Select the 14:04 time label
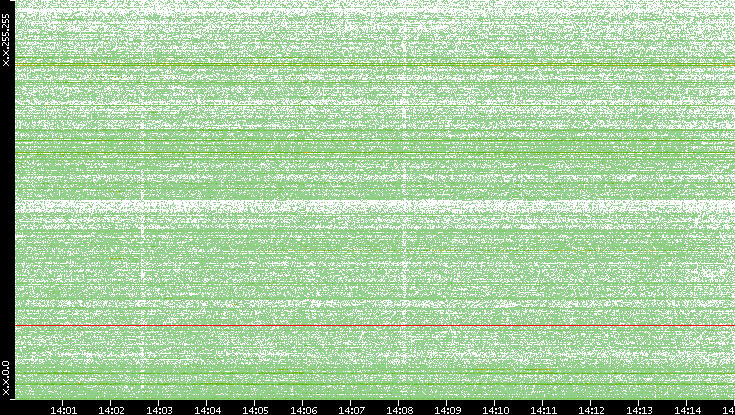The width and height of the screenshot is (735, 415). click(x=208, y=410)
